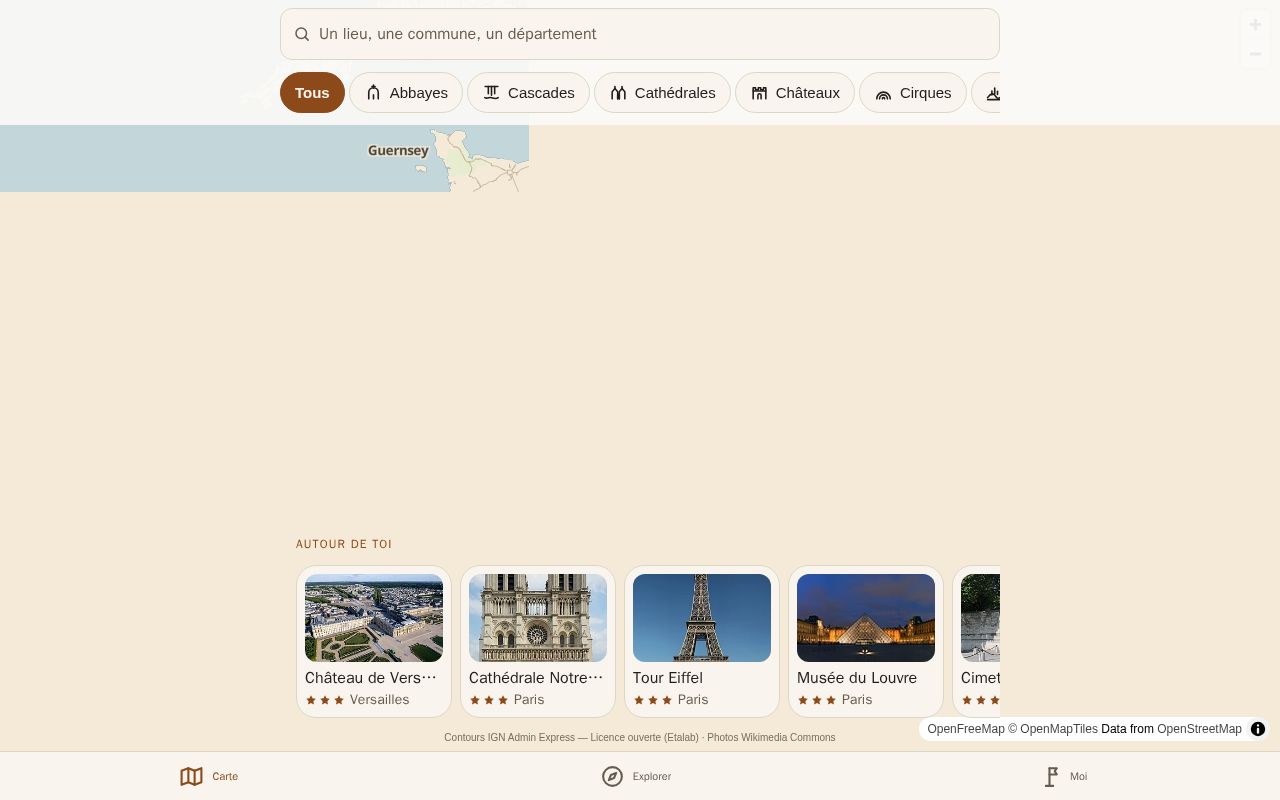Filter by Cascades category

click(528, 93)
